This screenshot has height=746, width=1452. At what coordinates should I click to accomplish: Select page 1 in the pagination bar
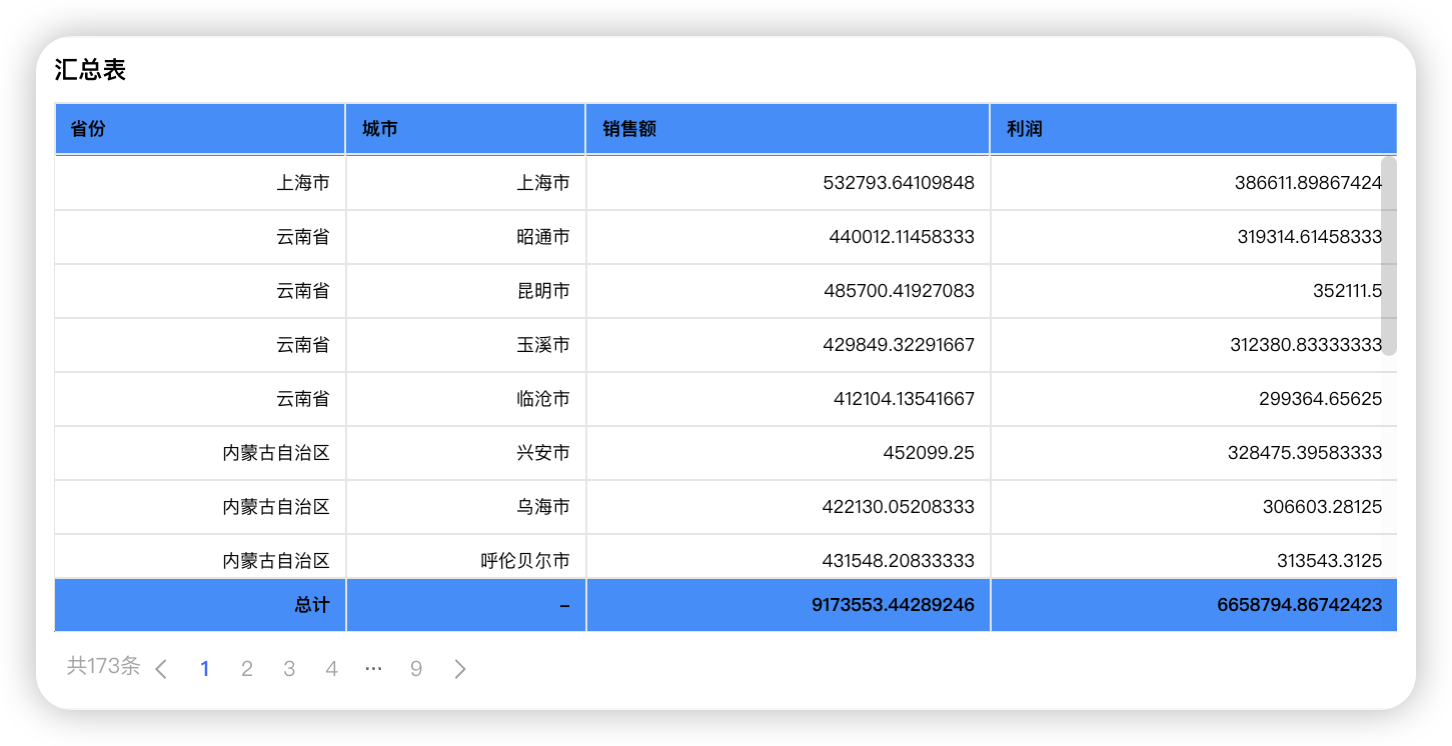coord(205,668)
